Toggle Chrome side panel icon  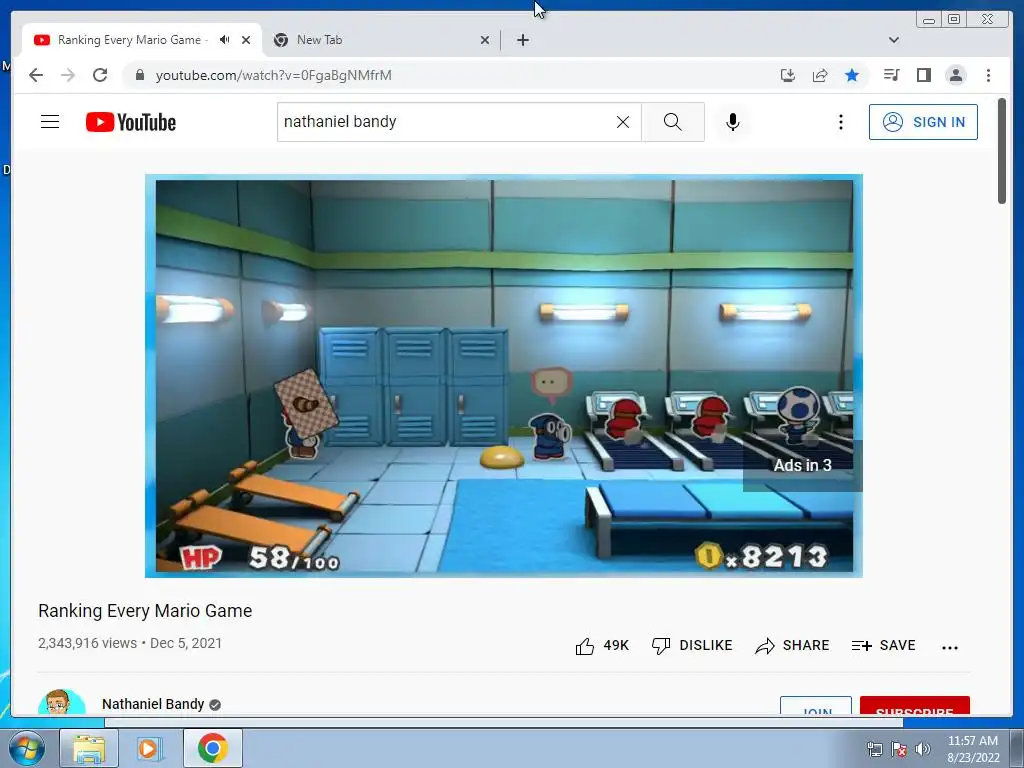(x=923, y=75)
